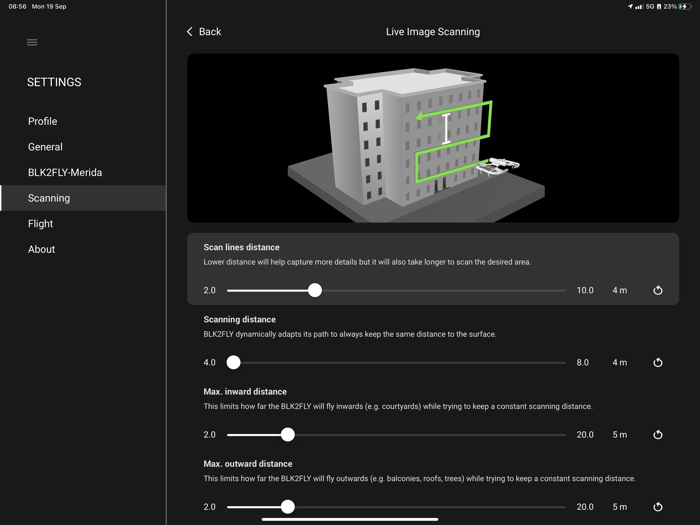Click Scan lines distance 4 m value
This screenshot has width=700, height=525.
click(620, 290)
